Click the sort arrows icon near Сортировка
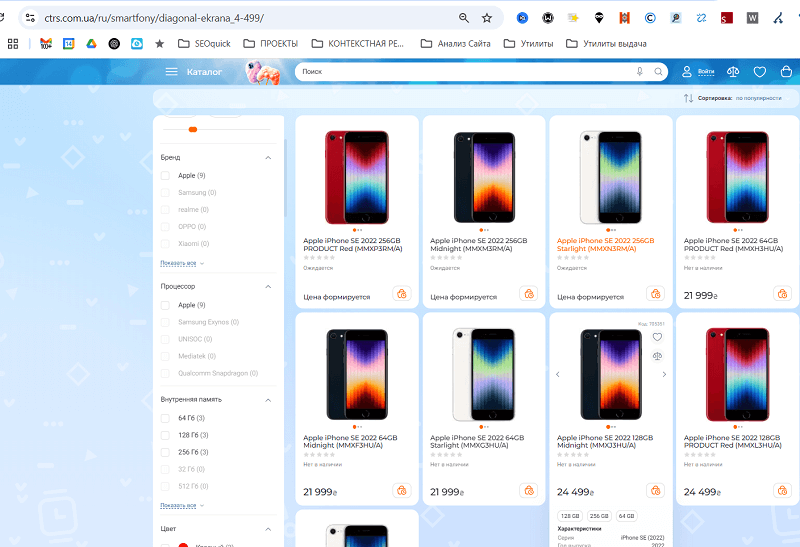800x547 pixels. (x=688, y=98)
